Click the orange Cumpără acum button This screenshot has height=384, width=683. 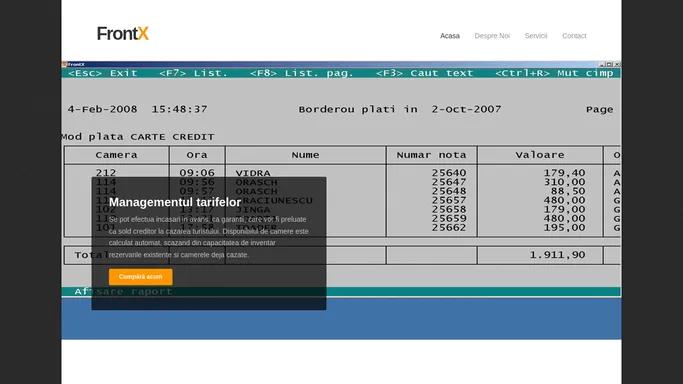pyautogui.click(x=141, y=277)
